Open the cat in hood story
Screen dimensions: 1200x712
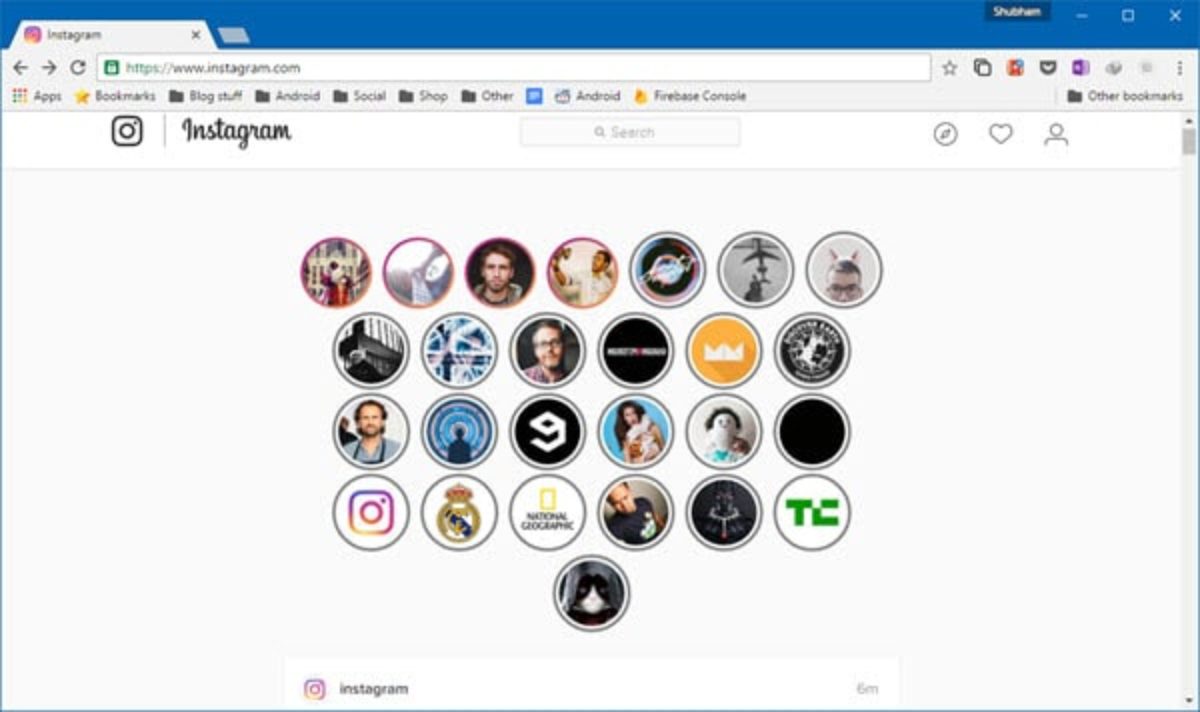[592, 593]
